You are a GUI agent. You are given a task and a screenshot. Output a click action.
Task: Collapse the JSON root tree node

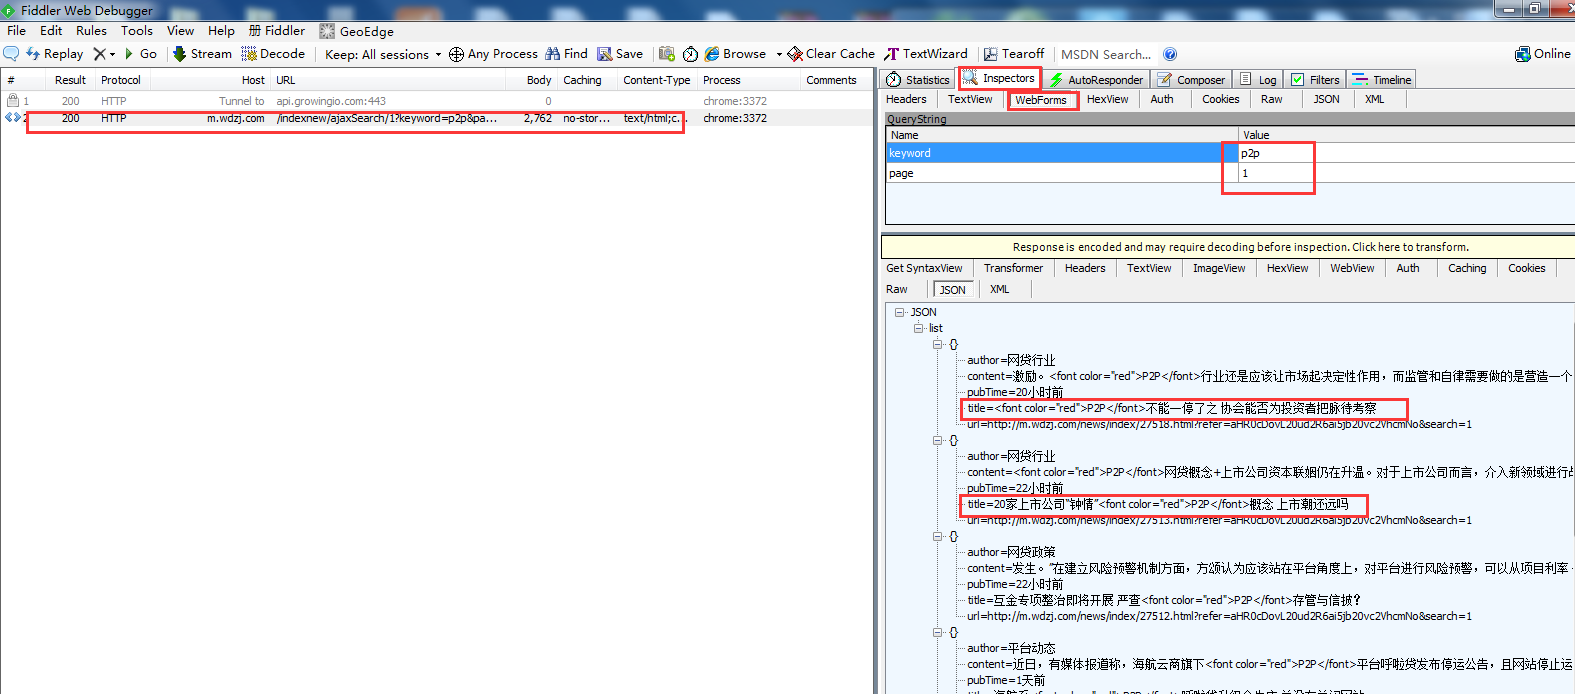[x=900, y=312]
